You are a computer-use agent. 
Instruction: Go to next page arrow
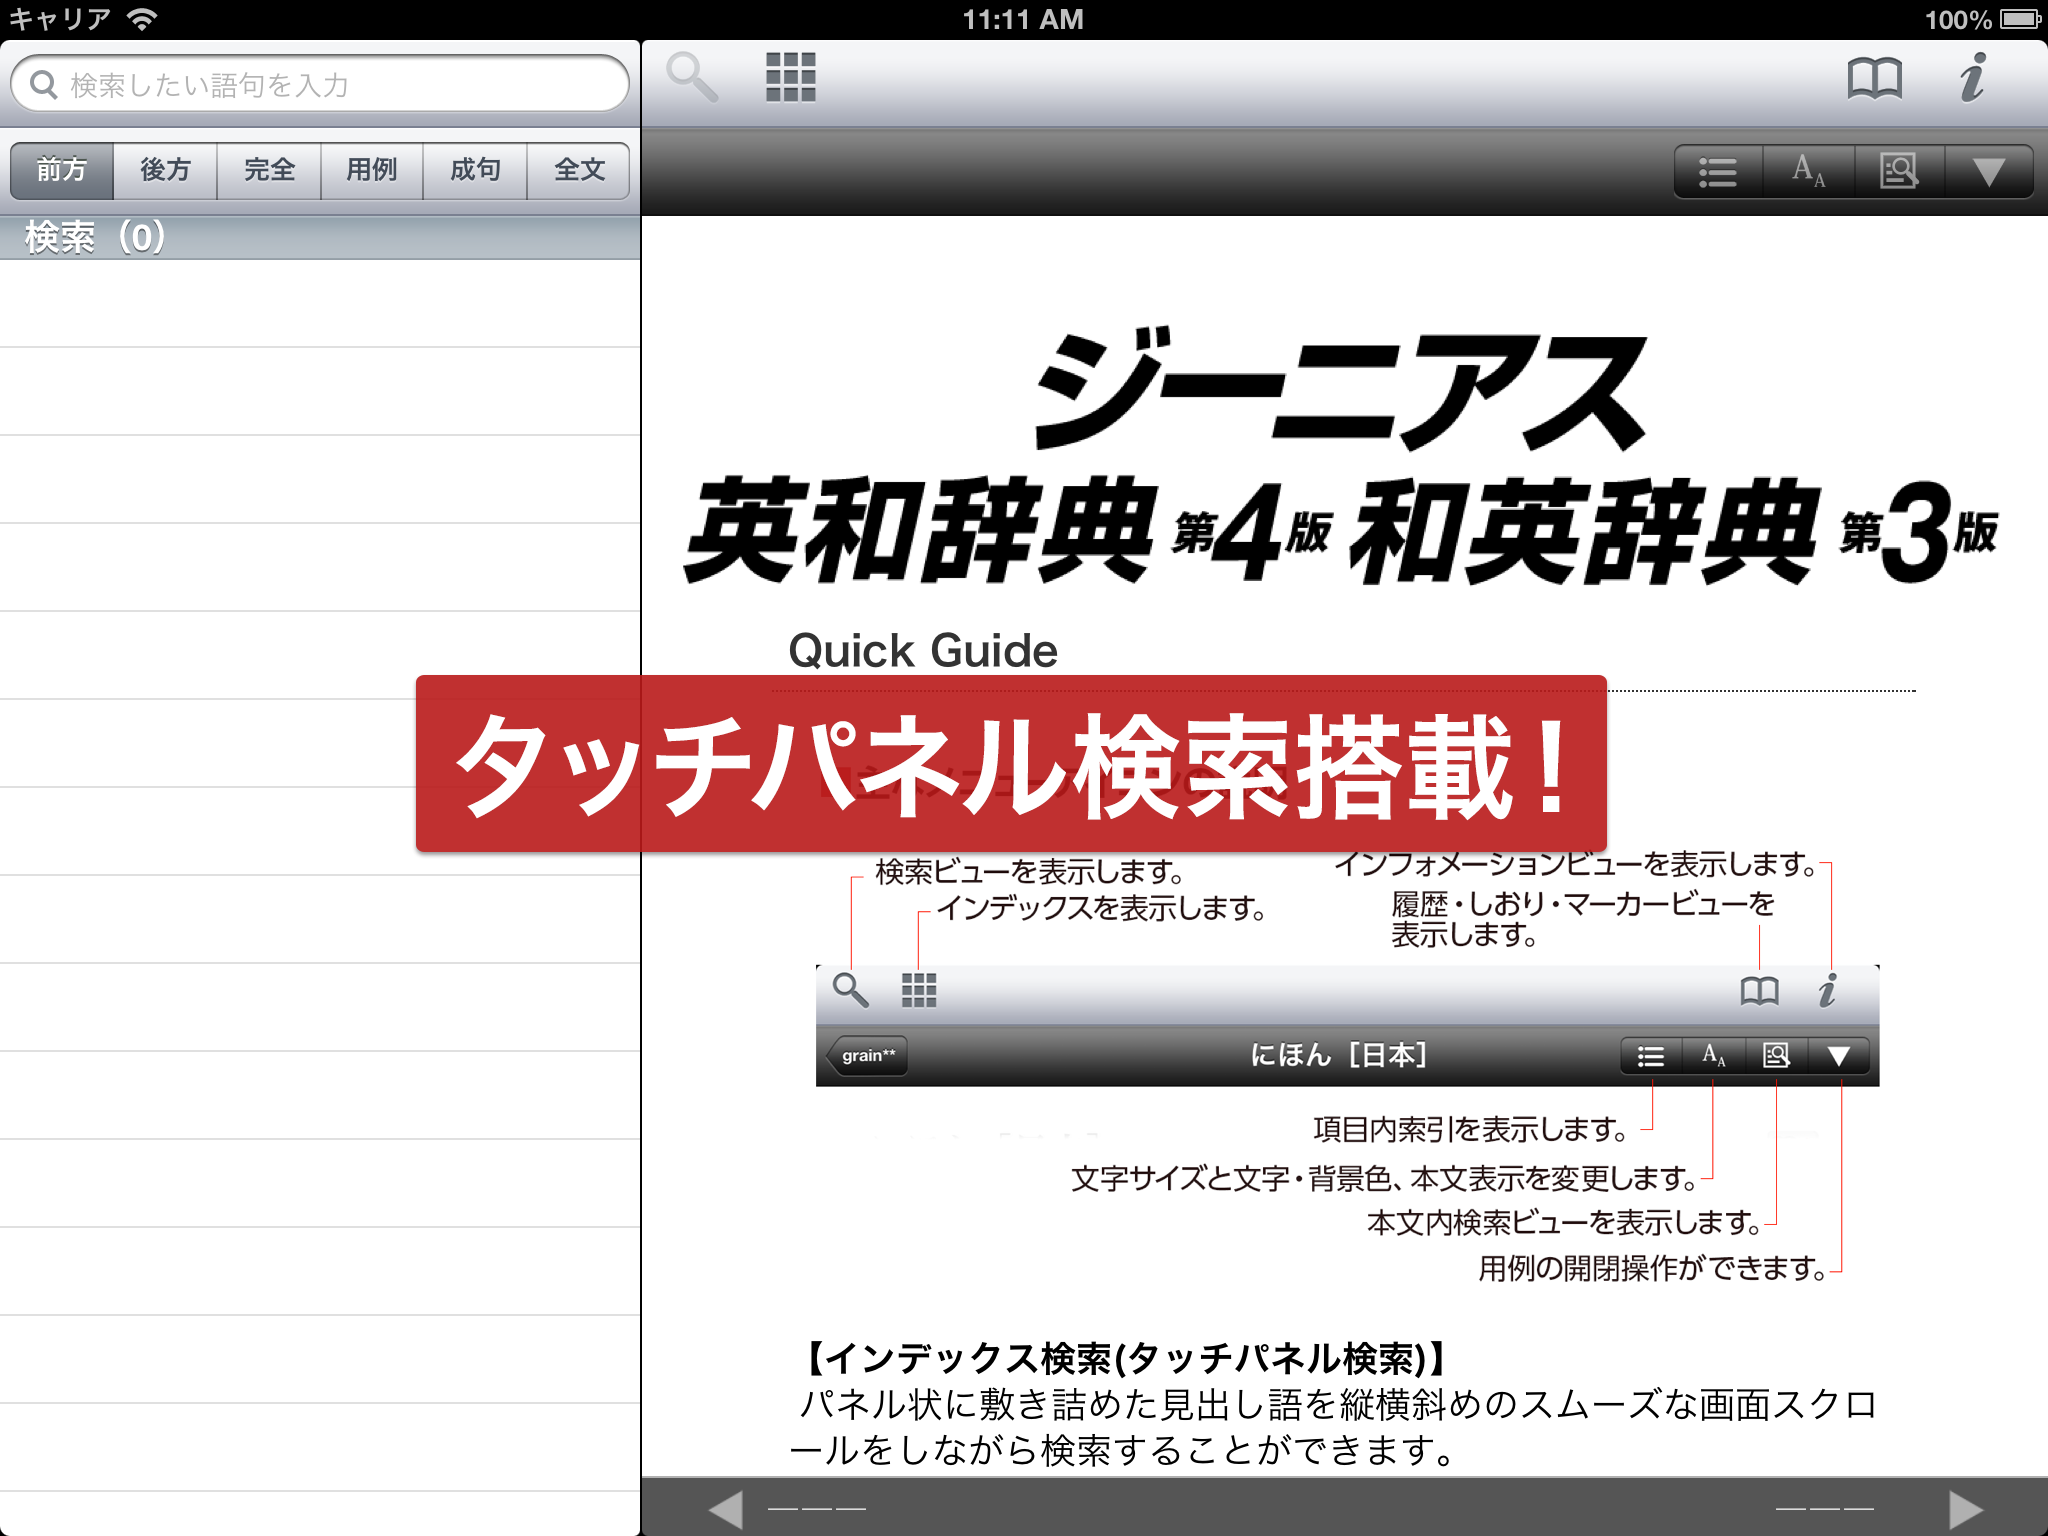1966,1508
